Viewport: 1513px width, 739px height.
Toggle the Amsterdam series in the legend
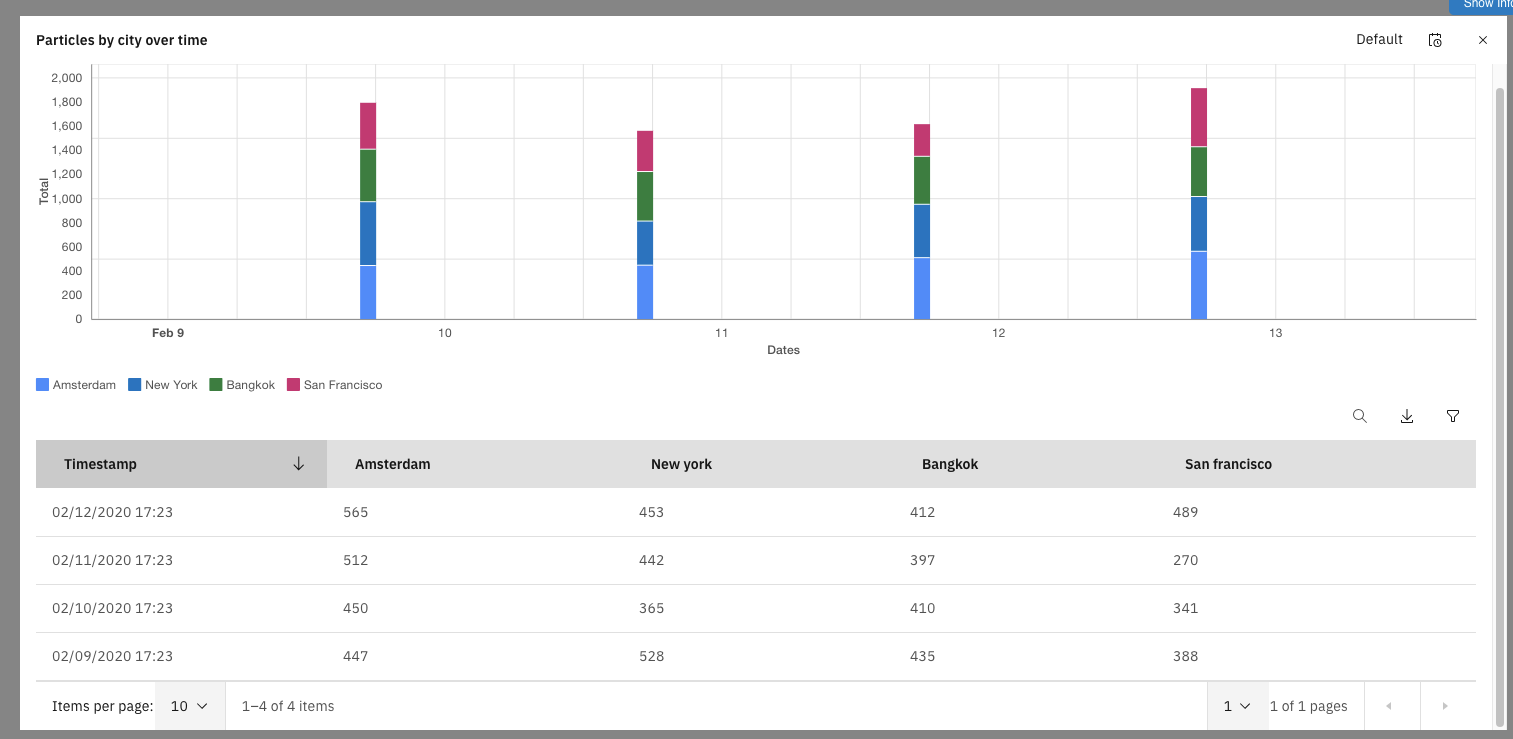(75, 384)
